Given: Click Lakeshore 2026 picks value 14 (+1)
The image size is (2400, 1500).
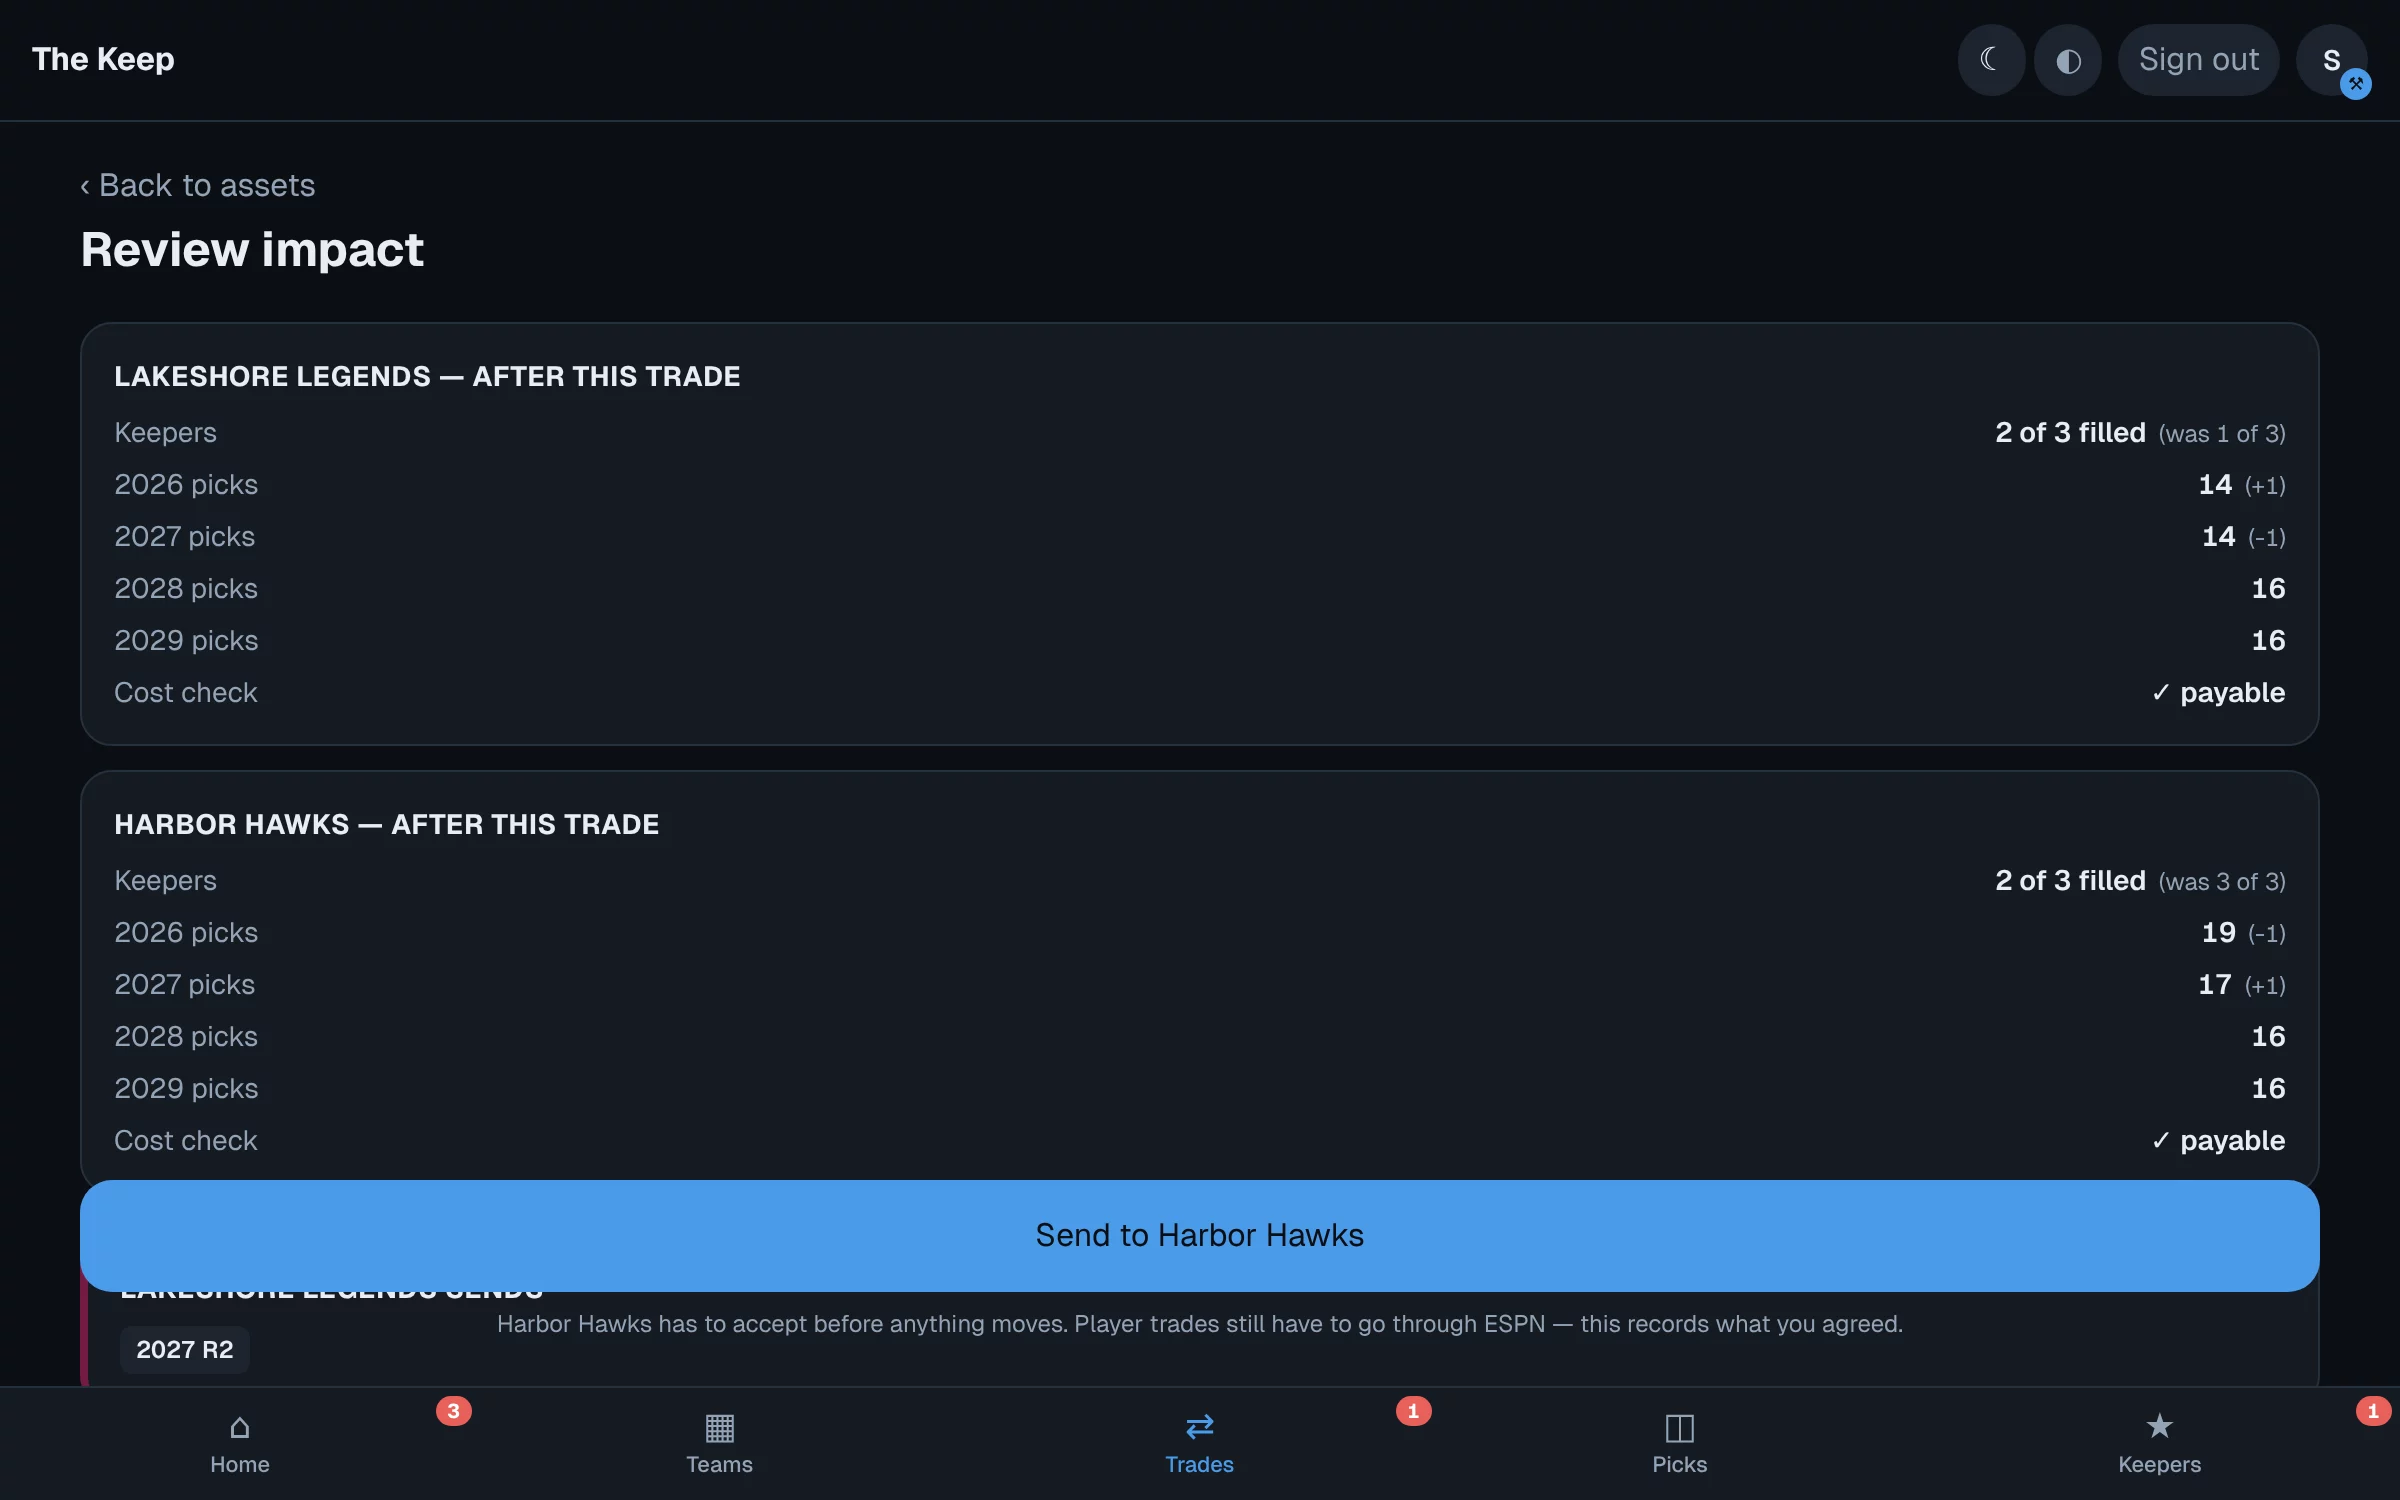Looking at the screenshot, I should (x=2241, y=485).
